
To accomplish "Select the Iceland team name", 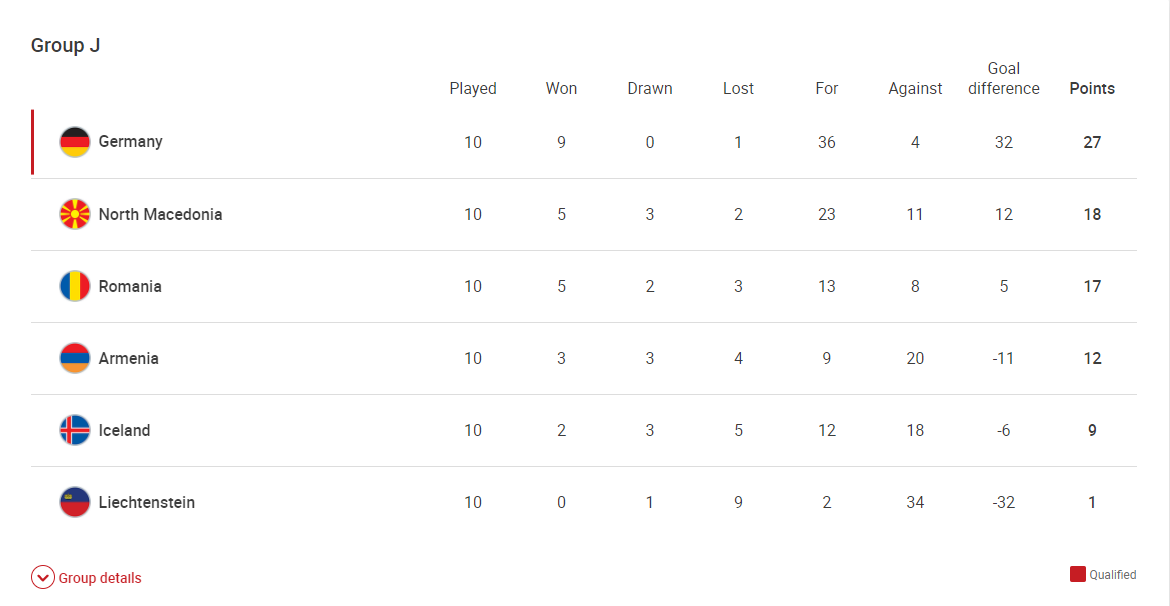I will coord(124,431).
